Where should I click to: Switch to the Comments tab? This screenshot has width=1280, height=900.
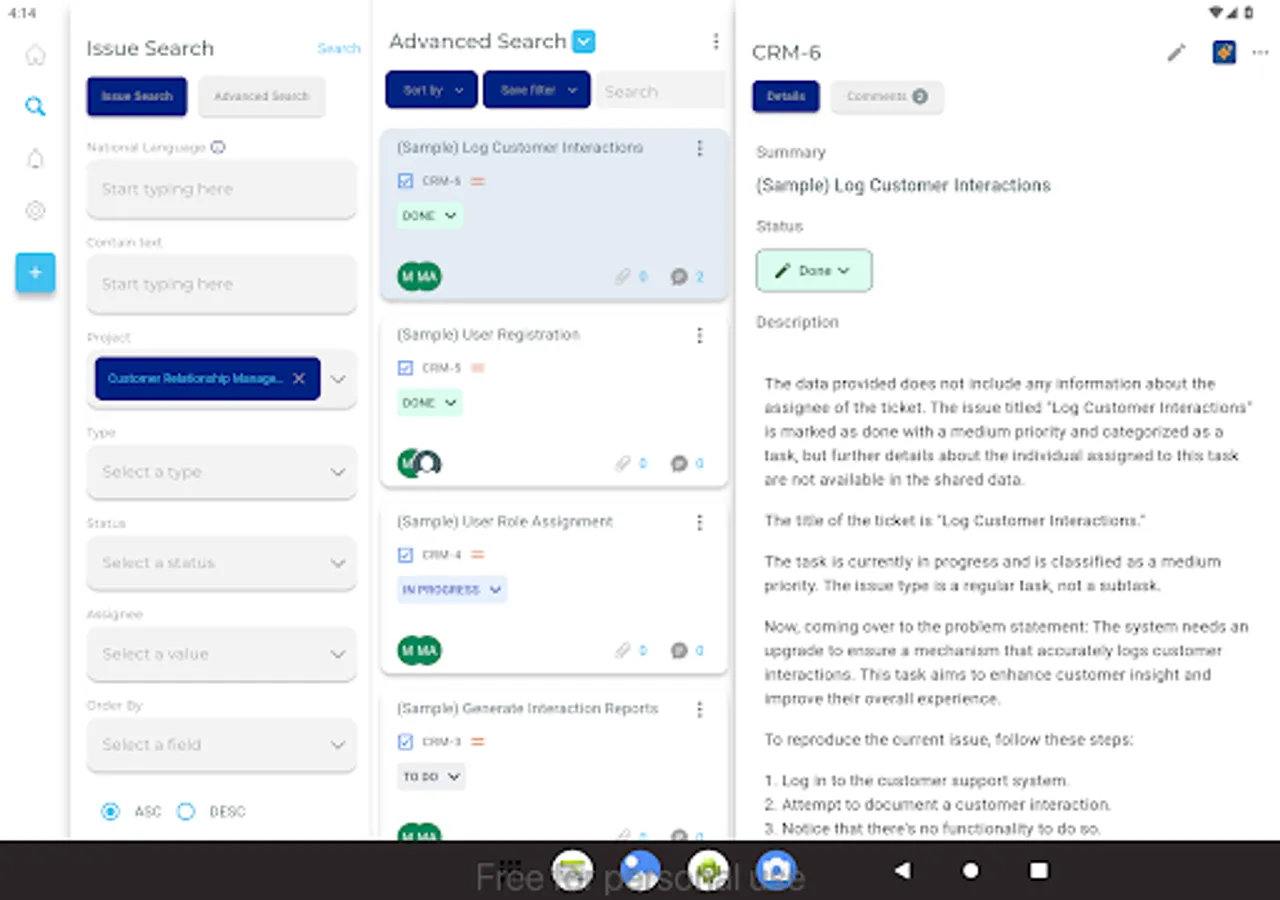pos(887,96)
